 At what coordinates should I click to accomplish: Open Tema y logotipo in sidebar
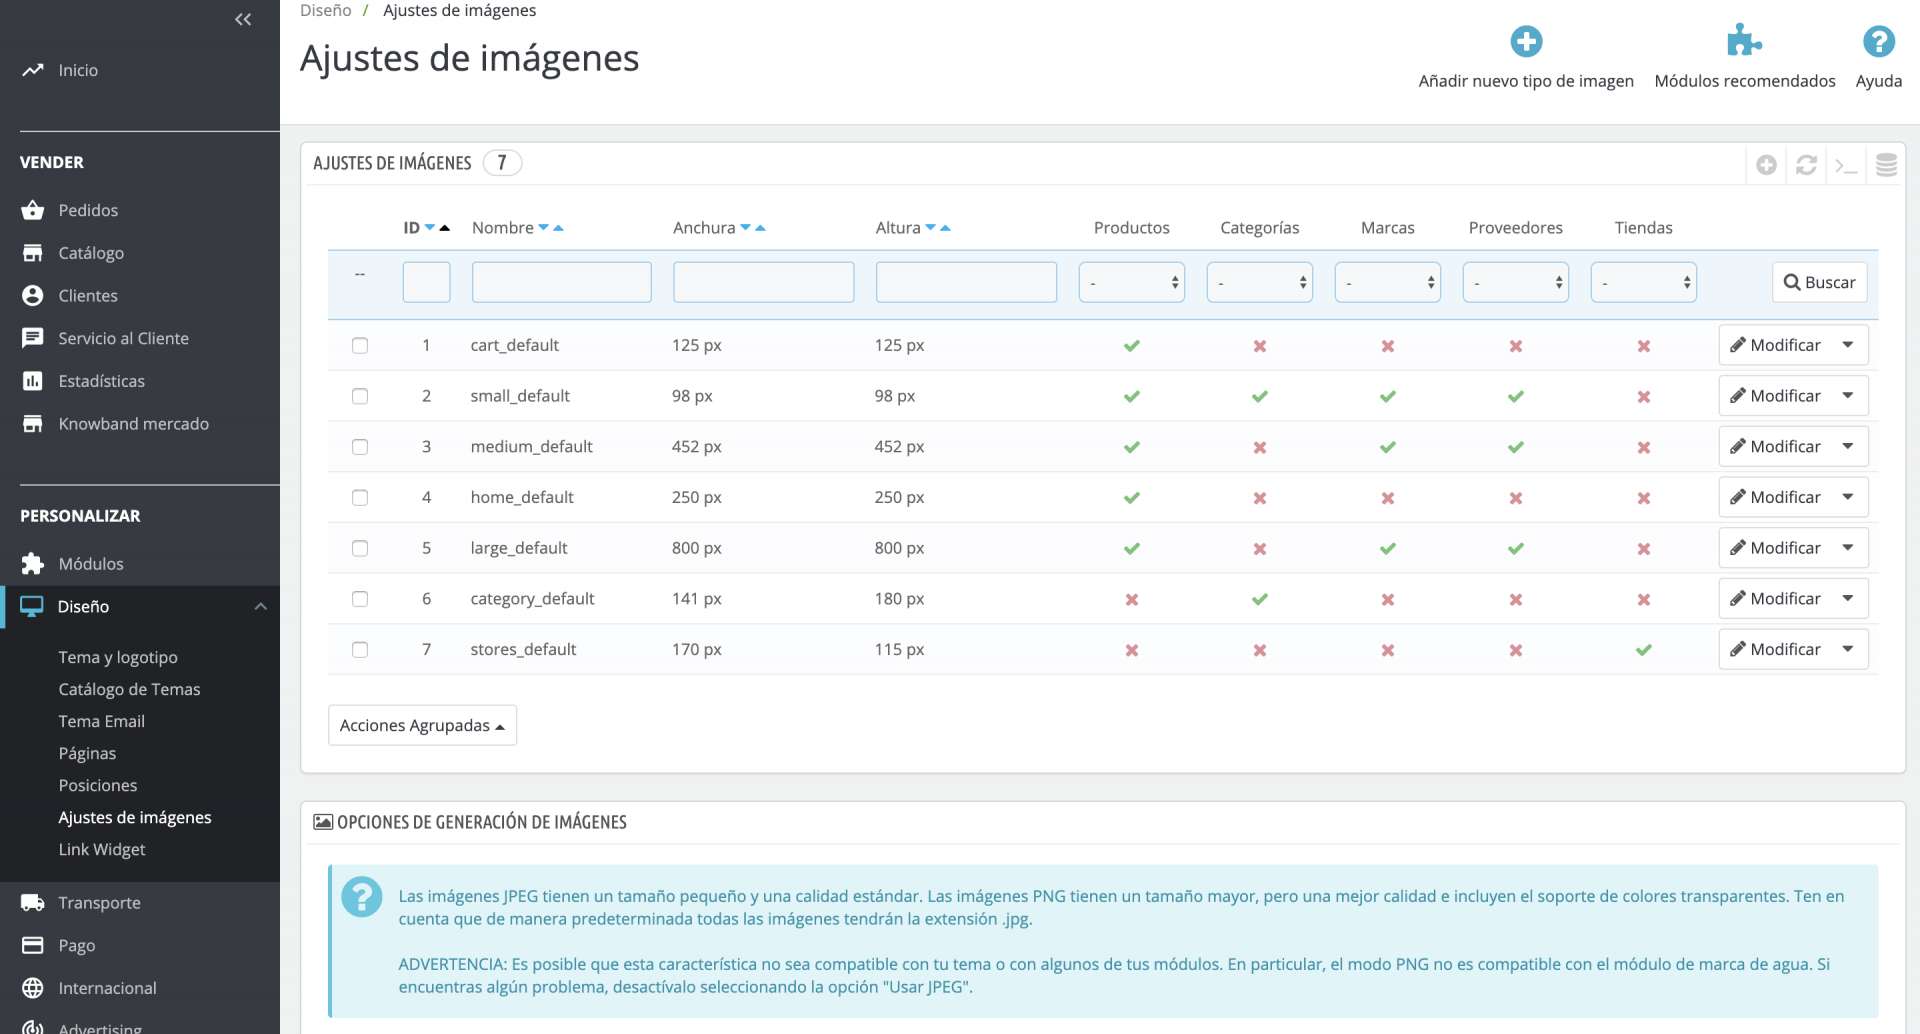tap(118, 657)
